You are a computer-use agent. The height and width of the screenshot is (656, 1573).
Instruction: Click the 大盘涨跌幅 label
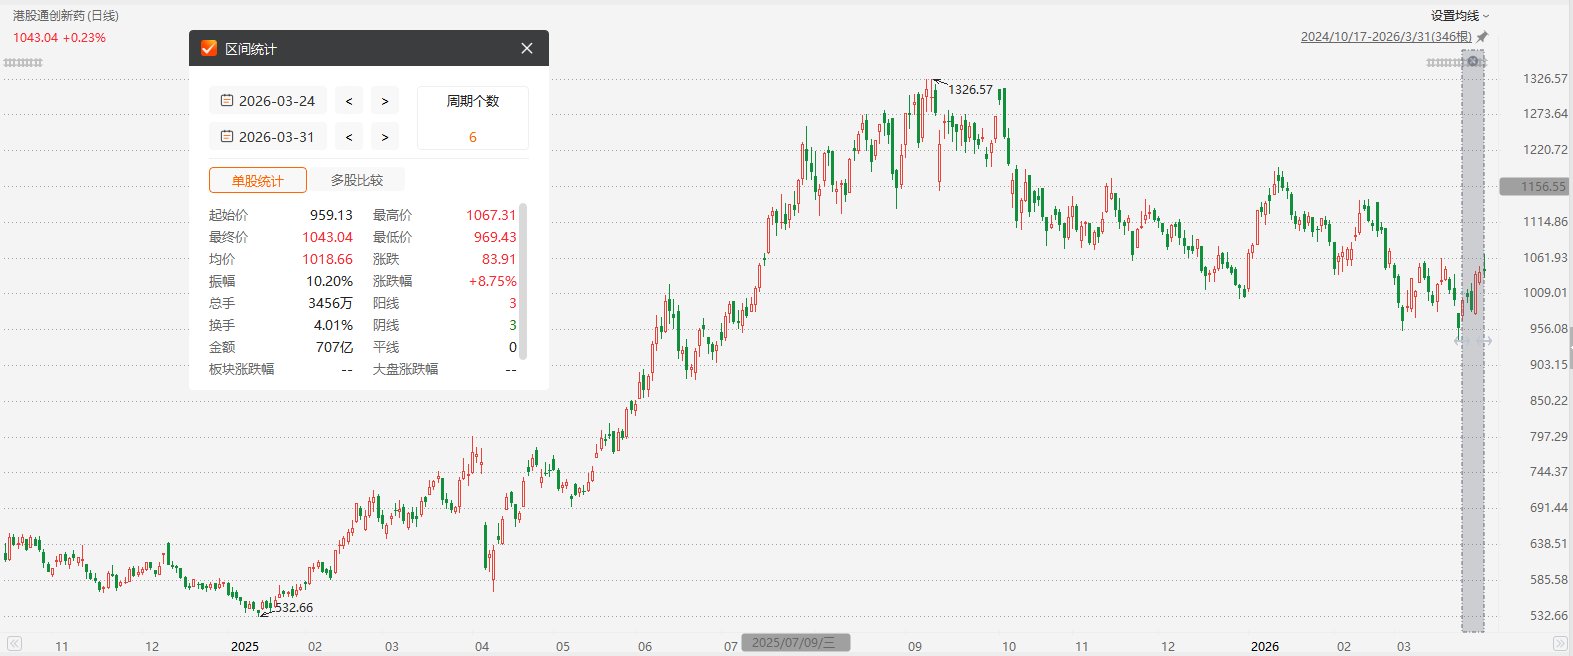coord(405,369)
